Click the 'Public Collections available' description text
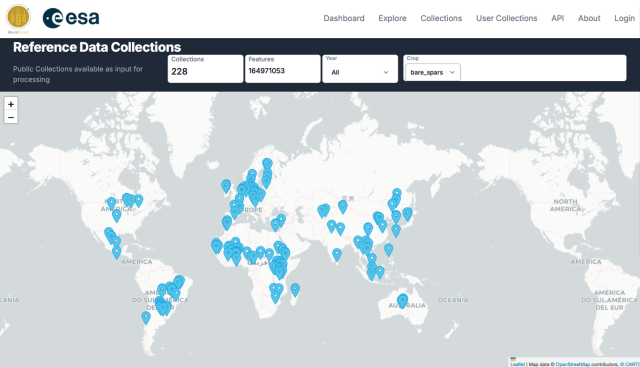The width and height of the screenshot is (640, 367). (x=78, y=74)
